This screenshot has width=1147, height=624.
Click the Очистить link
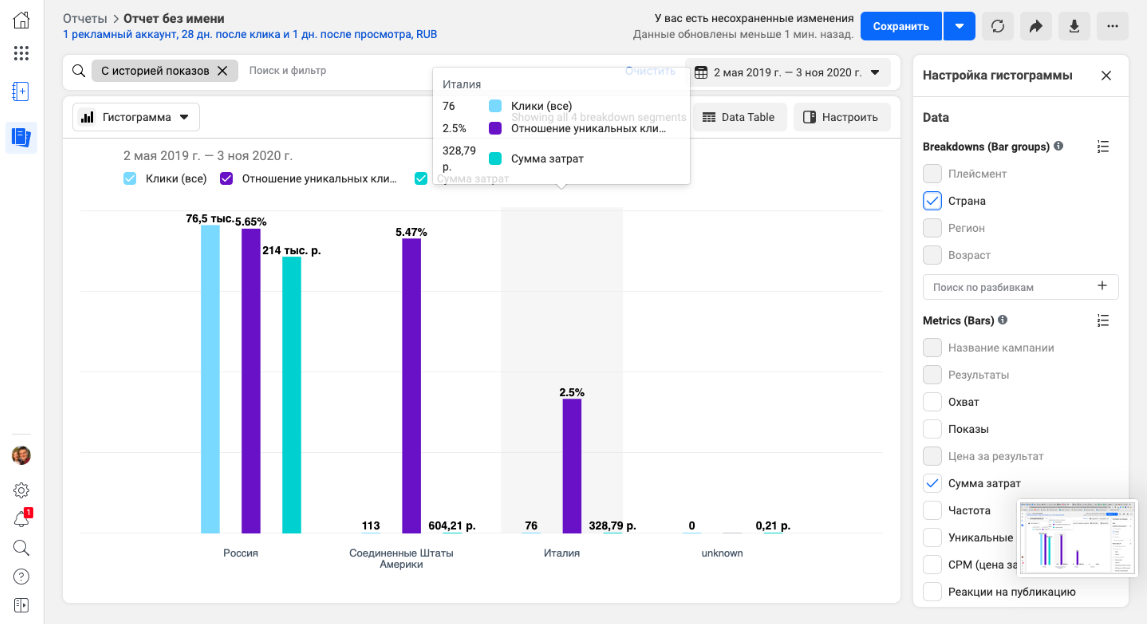click(650, 71)
